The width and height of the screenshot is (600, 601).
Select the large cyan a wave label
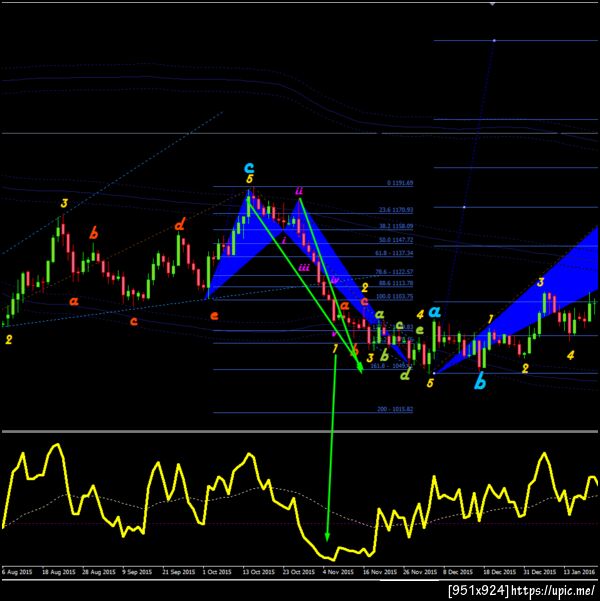pos(434,312)
